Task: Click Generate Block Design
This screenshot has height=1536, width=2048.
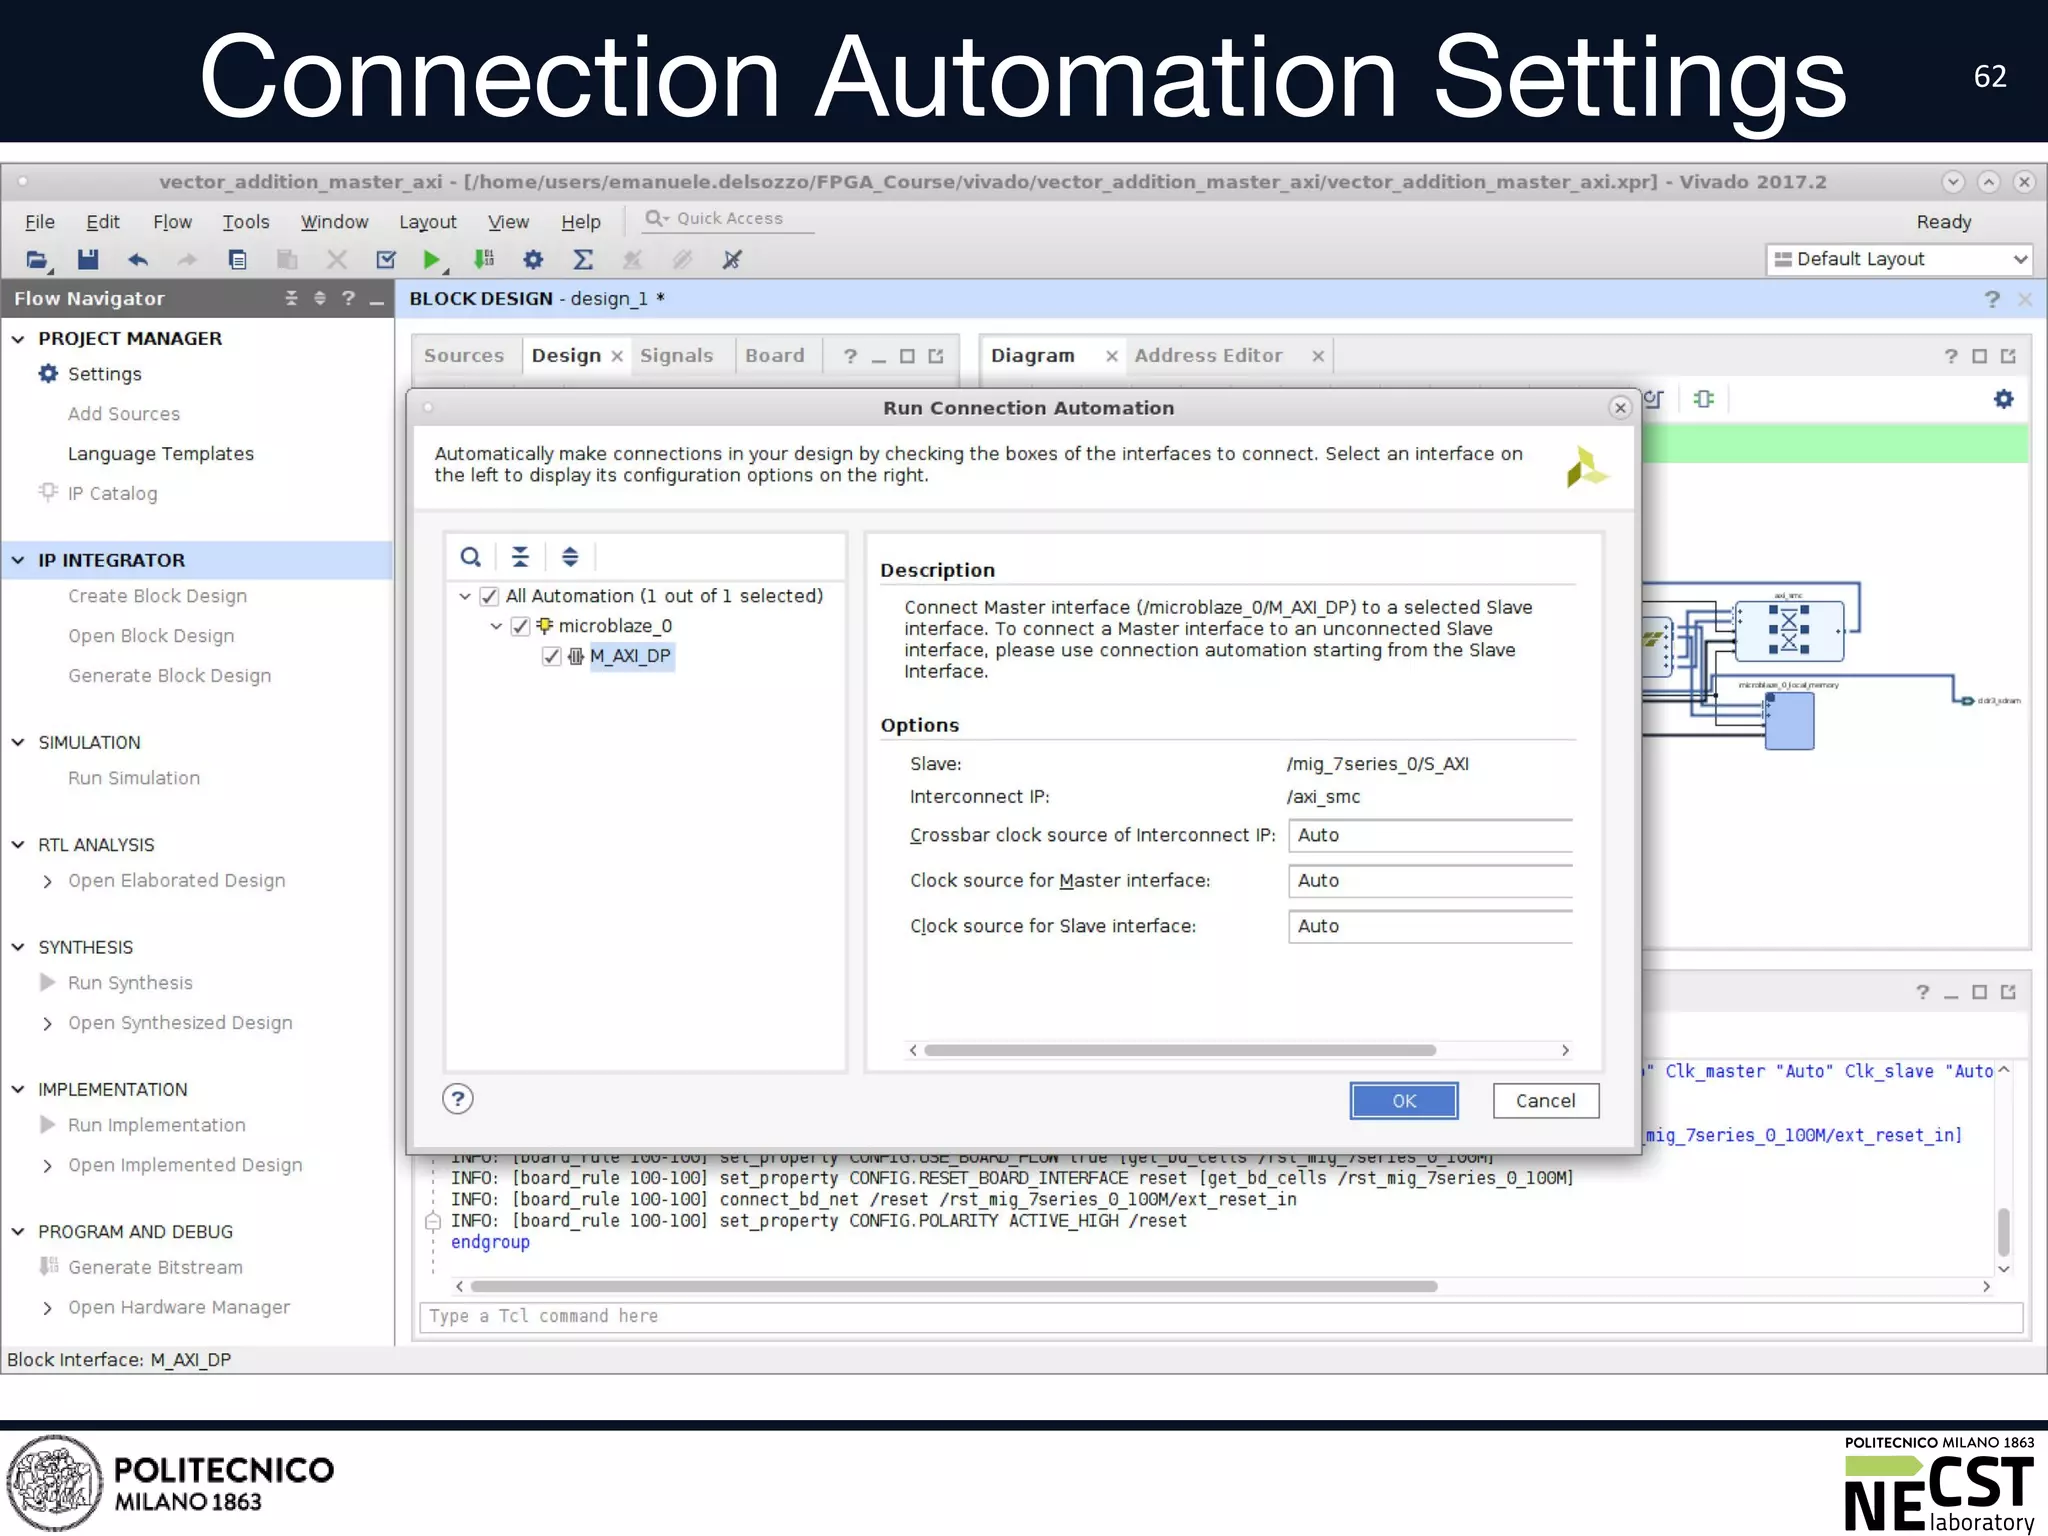Action: coord(170,676)
